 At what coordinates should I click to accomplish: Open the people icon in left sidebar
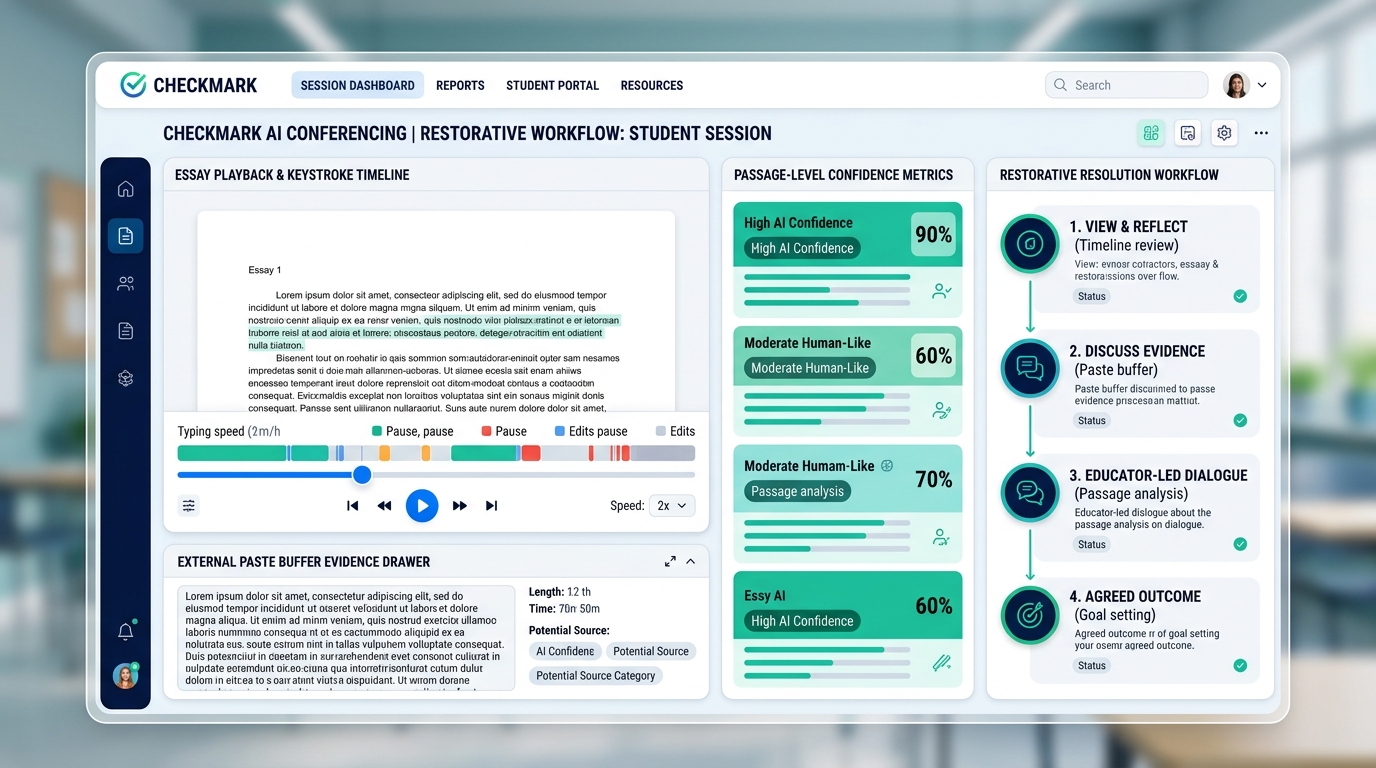click(125, 284)
